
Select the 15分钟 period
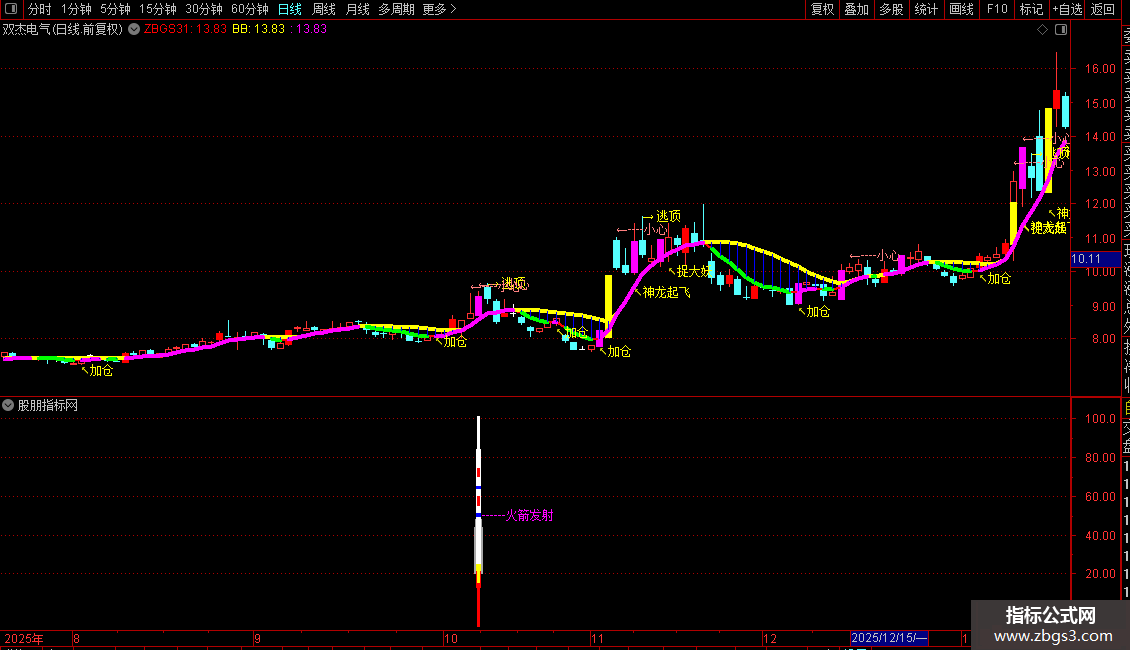(158, 9)
